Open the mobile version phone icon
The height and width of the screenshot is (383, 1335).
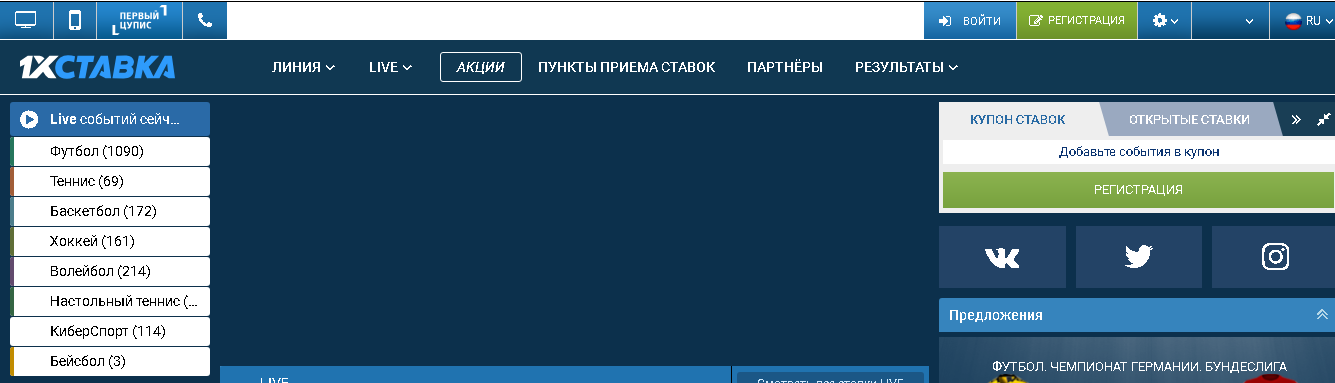[x=74, y=20]
